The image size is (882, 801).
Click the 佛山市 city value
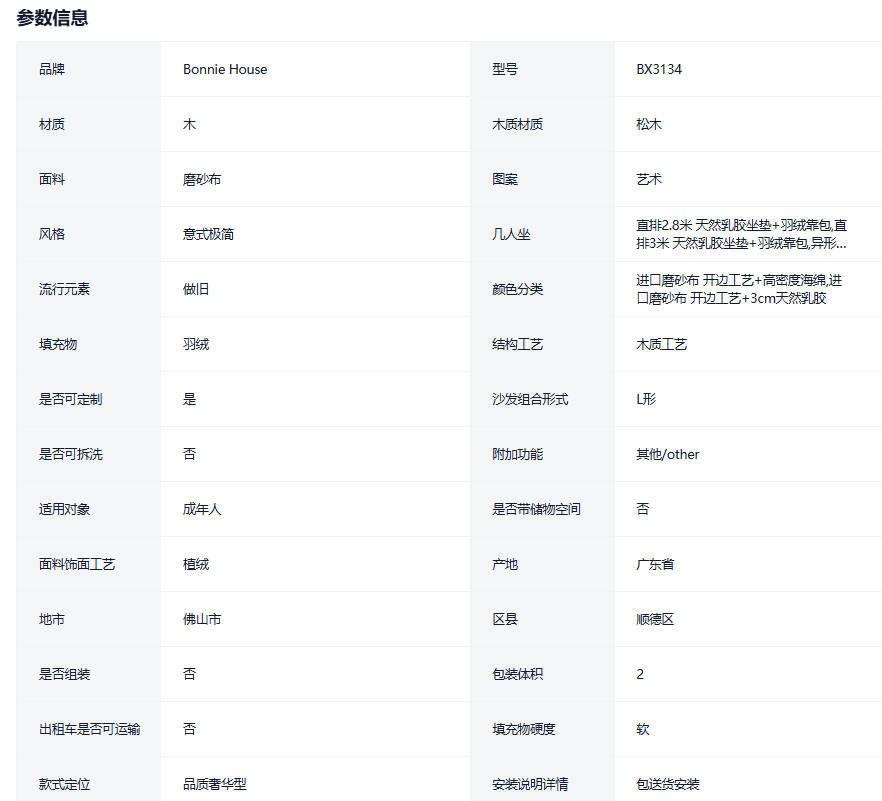(202, 619)
